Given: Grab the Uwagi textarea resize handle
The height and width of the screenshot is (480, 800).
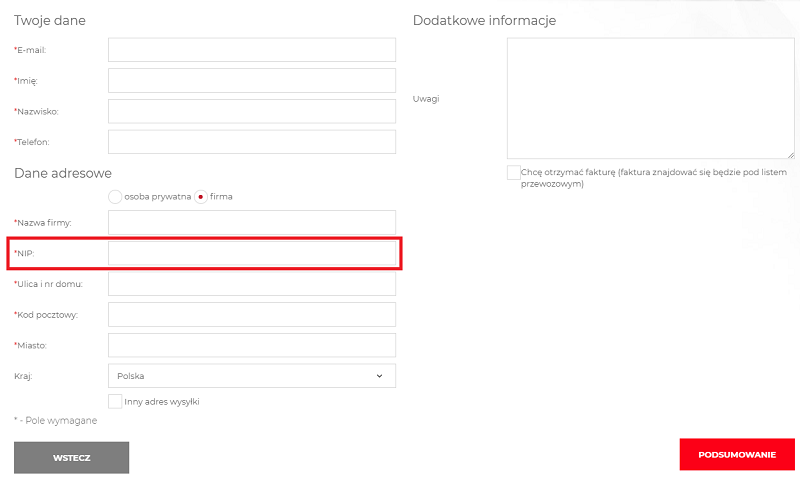Looking at the screenshot, I should (x=790, y=154).
